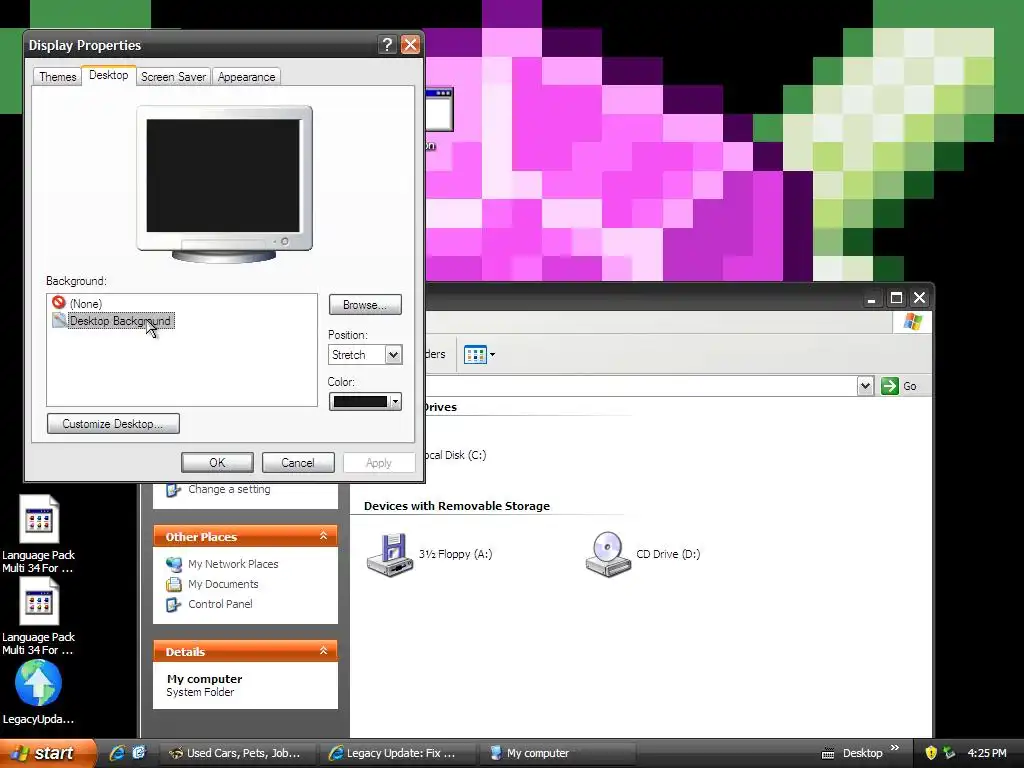
Task: Switch to My computer taskbar button
Action: pos(557,753)
